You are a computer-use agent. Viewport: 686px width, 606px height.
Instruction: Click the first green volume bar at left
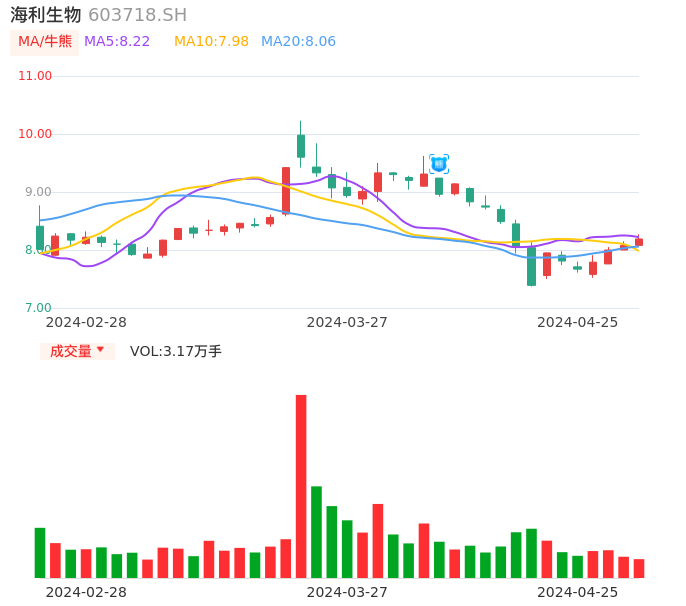pyautogui.click(x=40, y=552)
